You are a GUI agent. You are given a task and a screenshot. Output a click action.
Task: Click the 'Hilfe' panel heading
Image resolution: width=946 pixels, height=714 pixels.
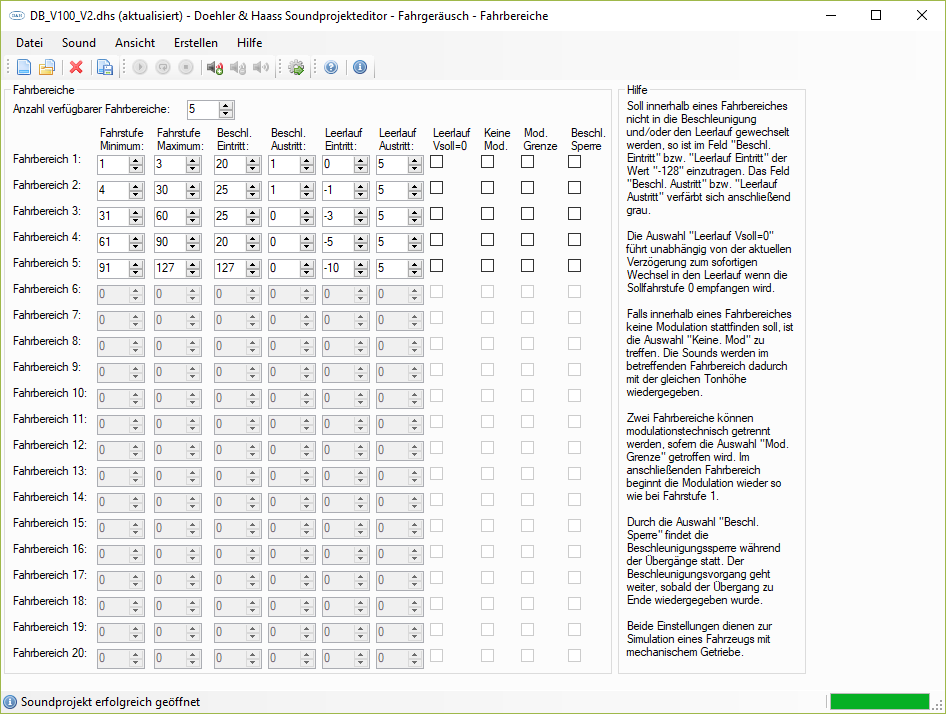click(636, 90)
